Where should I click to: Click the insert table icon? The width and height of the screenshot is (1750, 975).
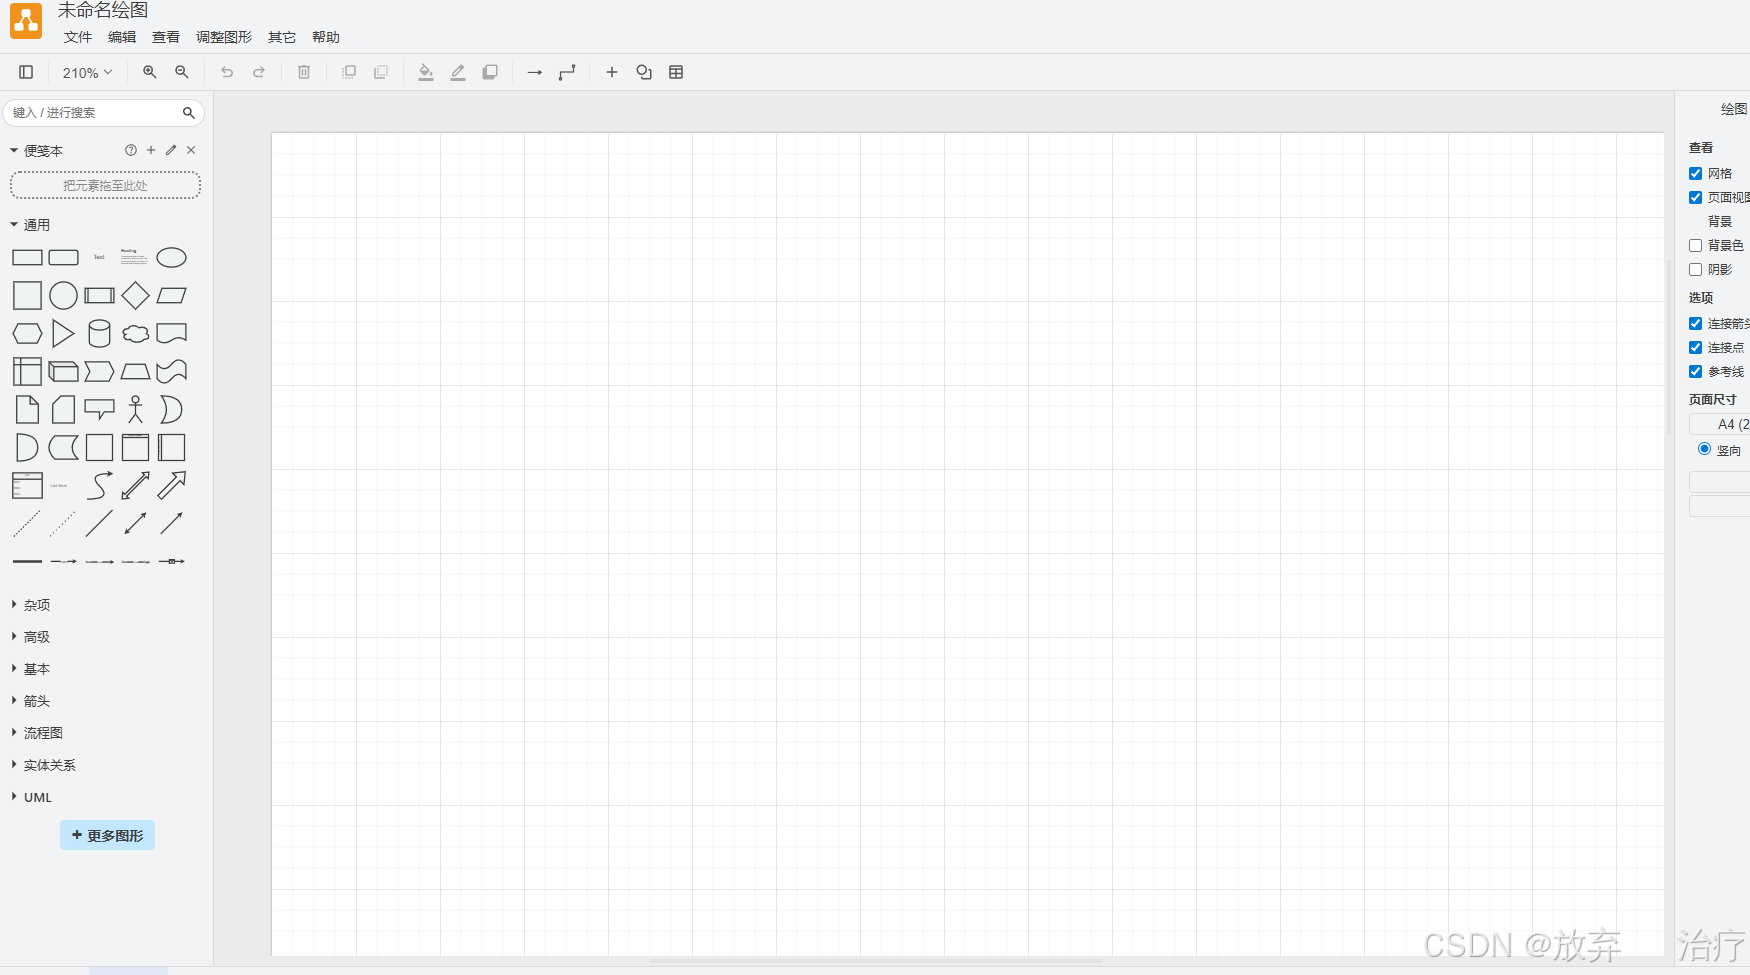pos(676,72)
